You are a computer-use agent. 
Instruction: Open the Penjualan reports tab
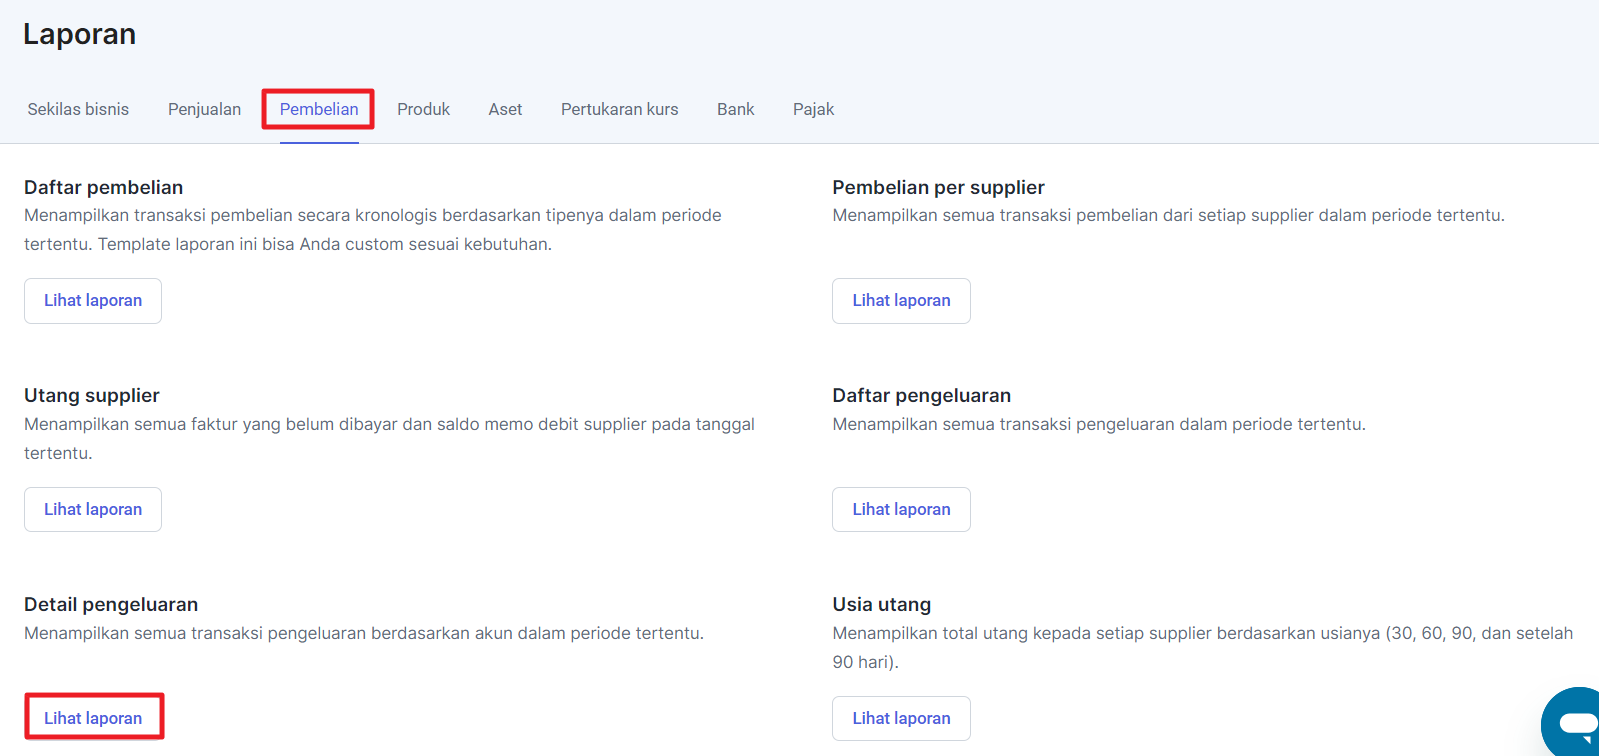pyautogui.click(x=204, y=109)
